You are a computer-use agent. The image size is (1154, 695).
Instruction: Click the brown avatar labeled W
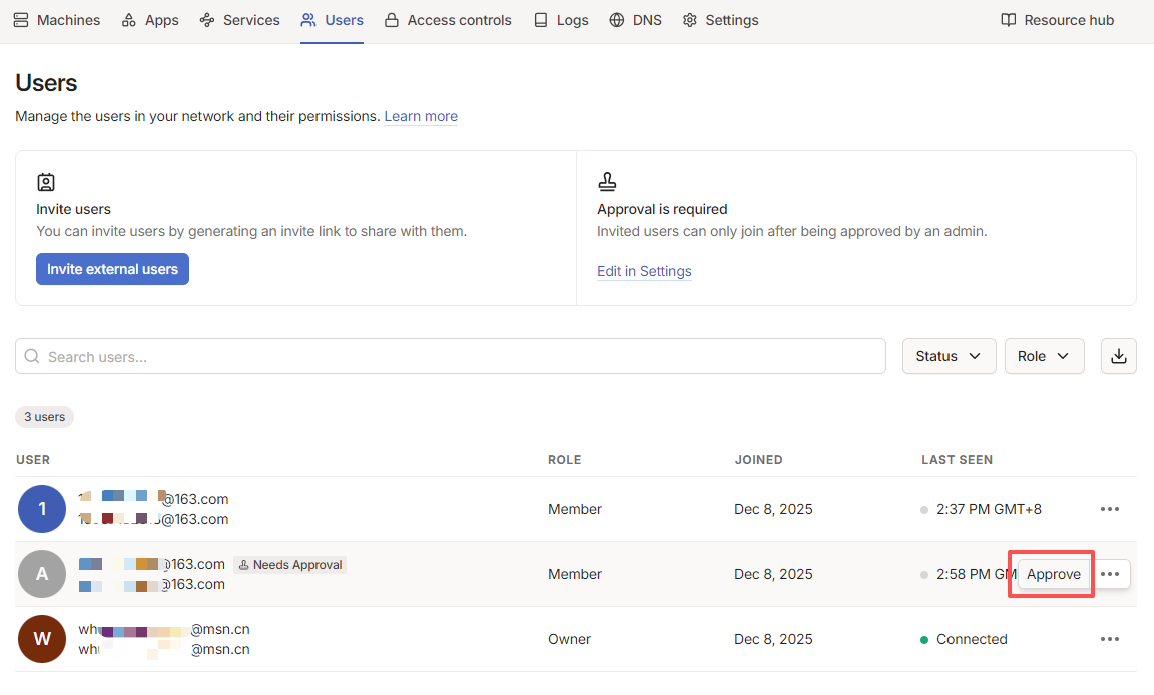click(x=42, y=639)
